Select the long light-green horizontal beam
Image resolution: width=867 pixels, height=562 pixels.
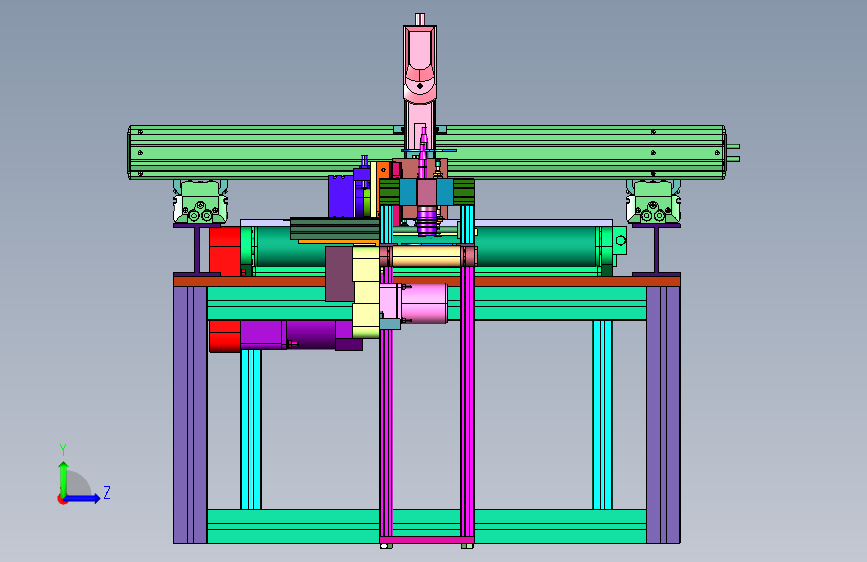(x=427, y=152)
